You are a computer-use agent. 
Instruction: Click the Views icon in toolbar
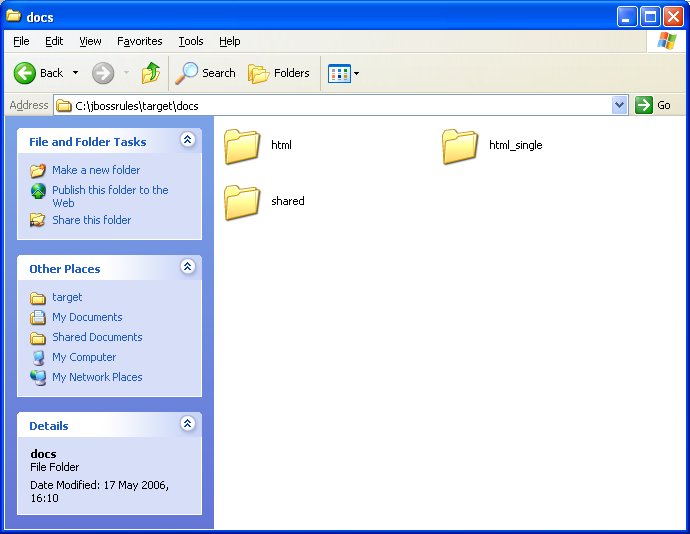click(339, 74)
